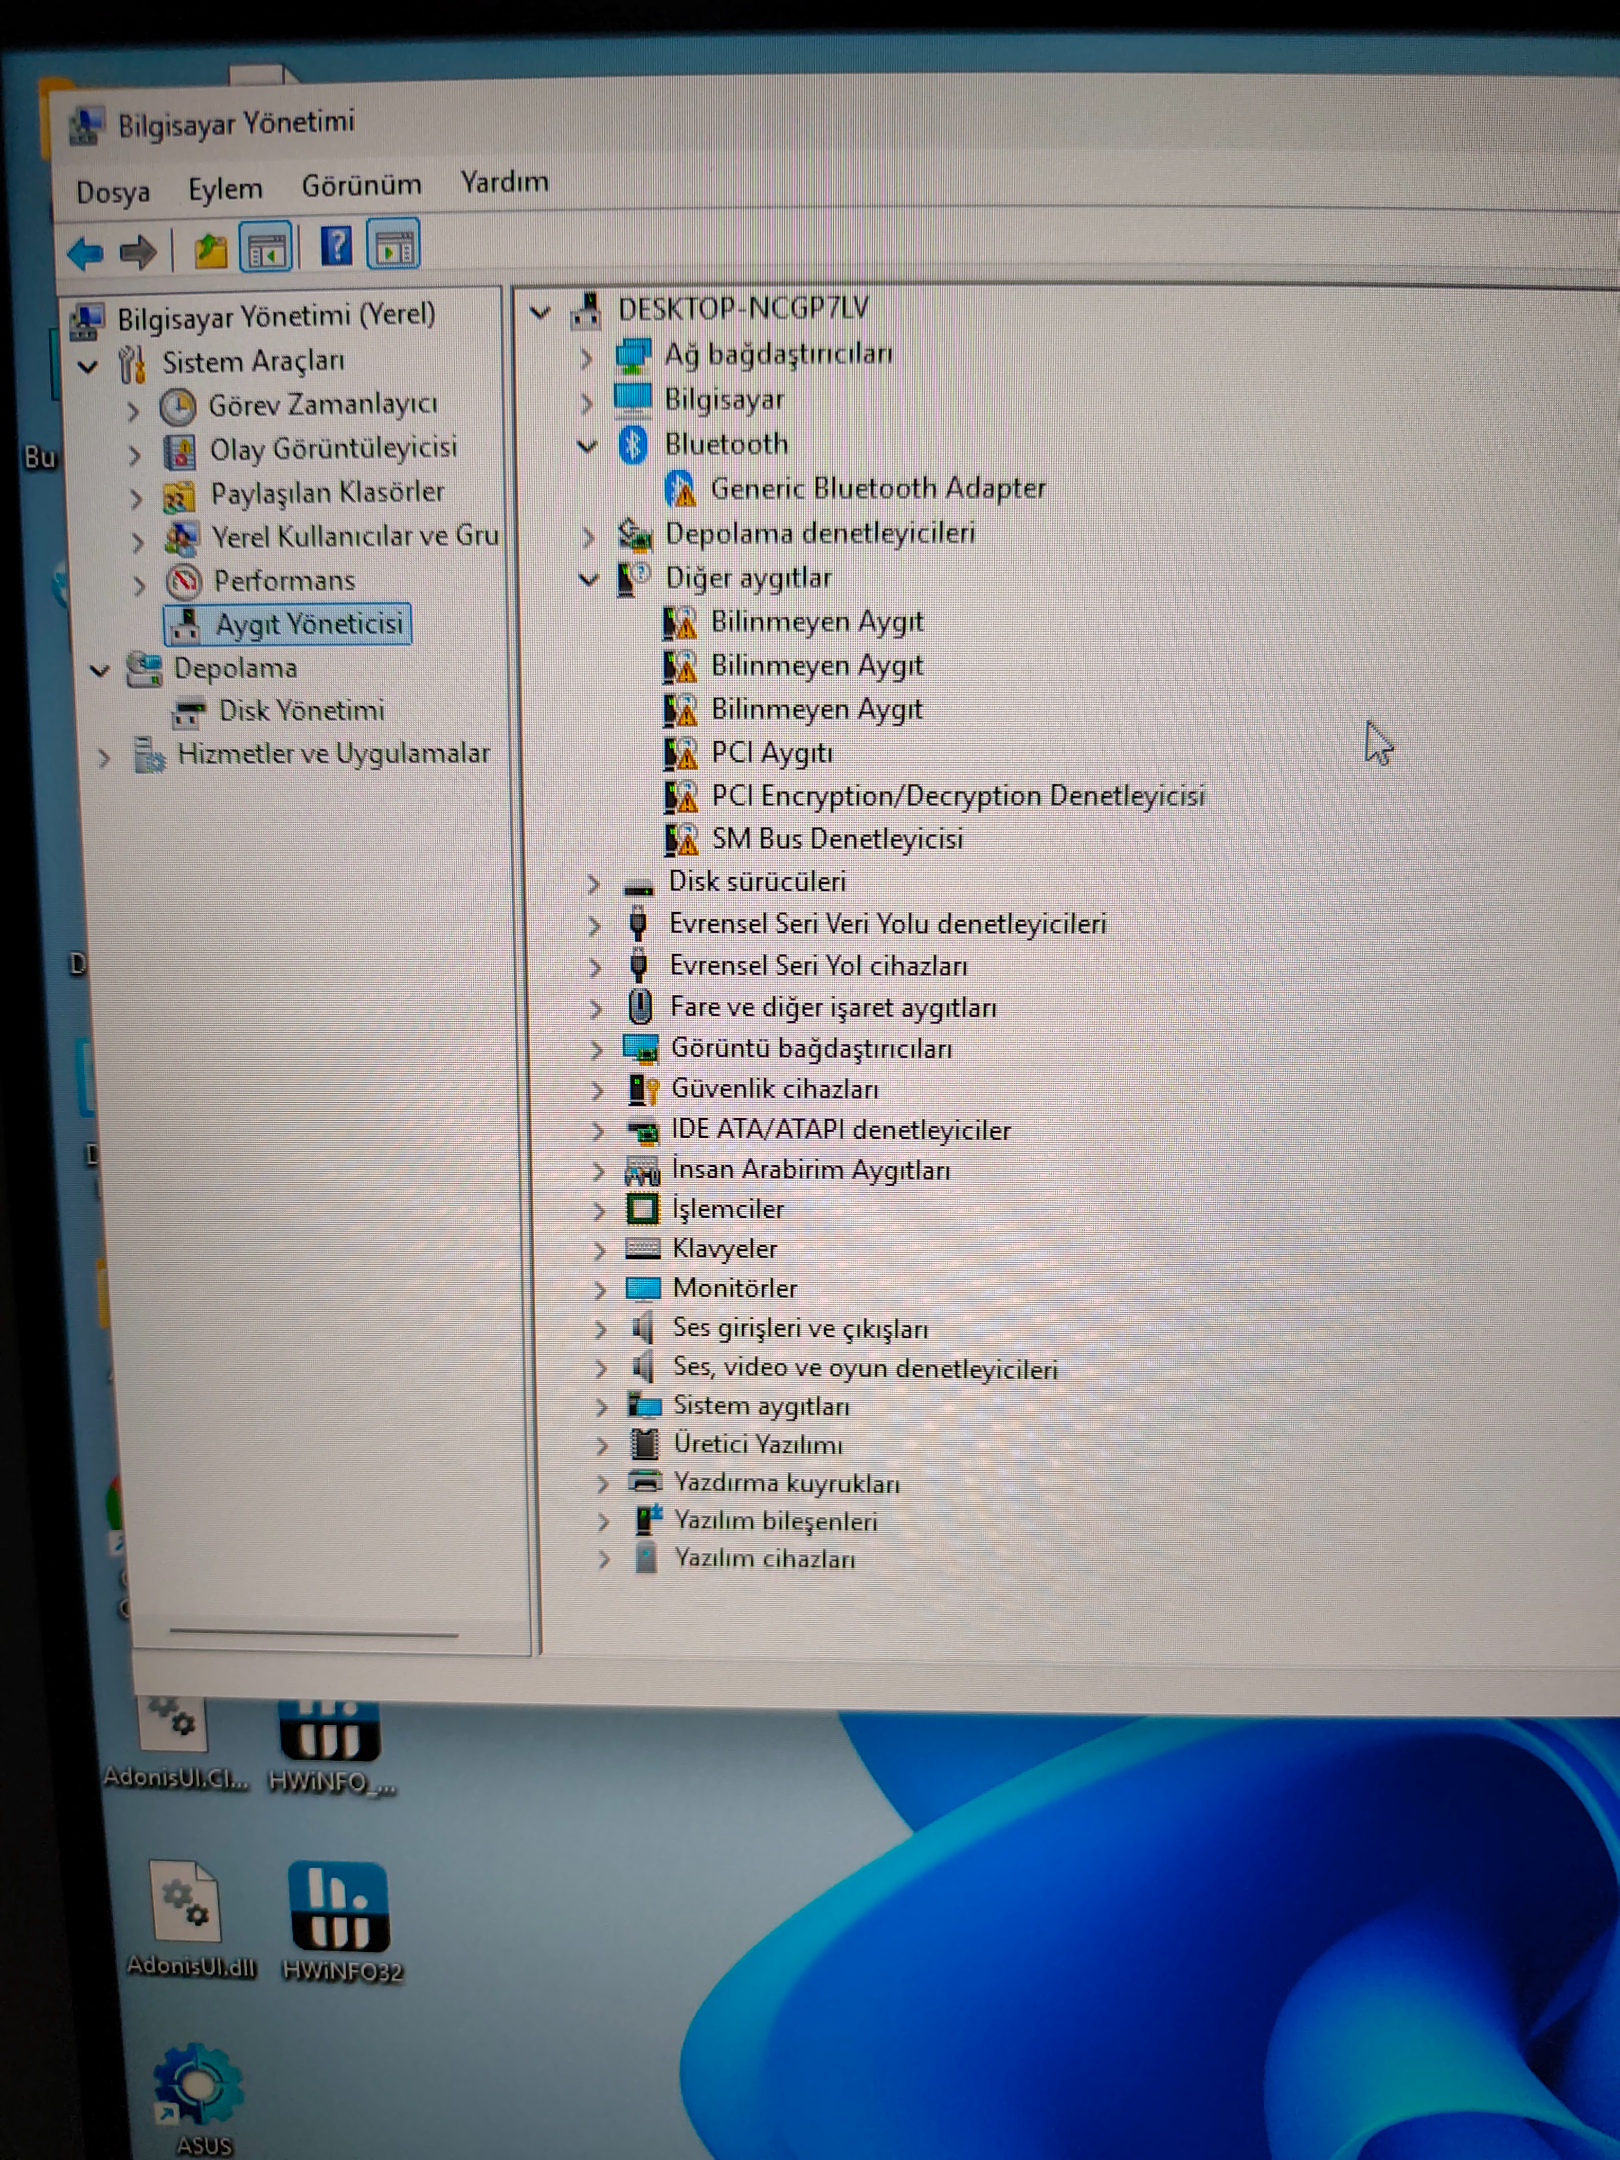The height and width of the screenshot is (2160, 1620).
Task: Click the Güvenlik cihazları key icon
Action: [643, 1089]
